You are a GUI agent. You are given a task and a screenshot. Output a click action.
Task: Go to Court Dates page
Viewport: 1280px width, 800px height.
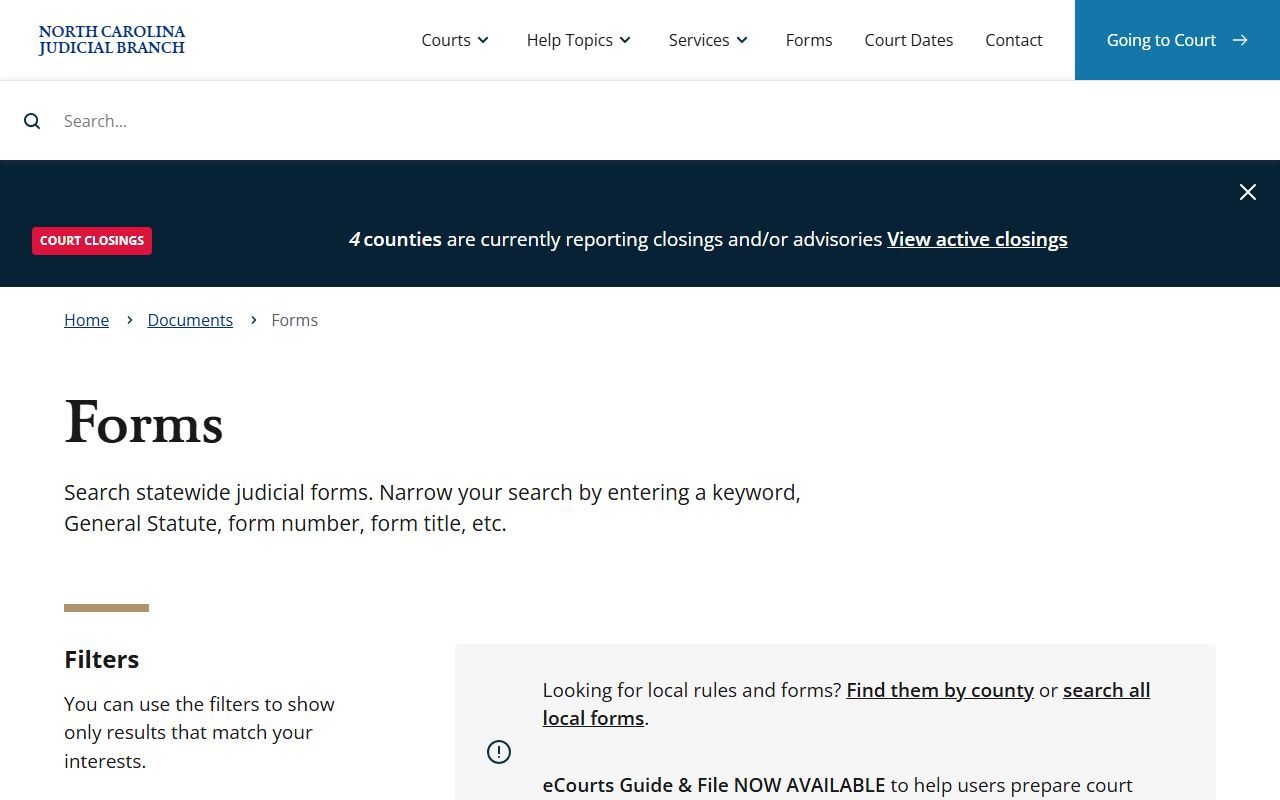tap(908, 40)
